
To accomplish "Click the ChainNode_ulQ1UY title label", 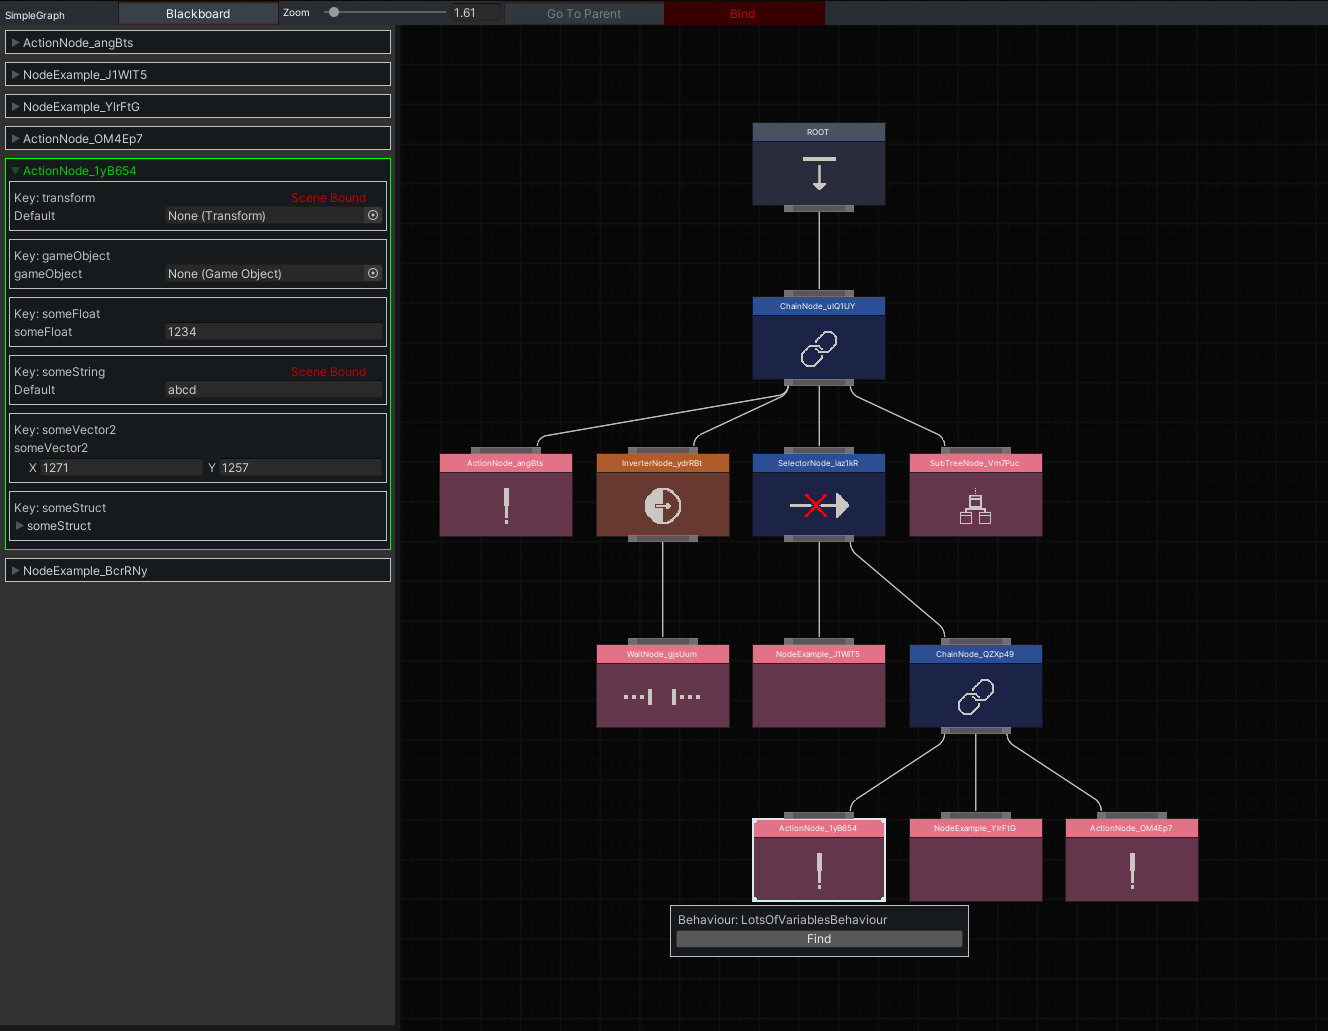I will (x=818, y=306).
